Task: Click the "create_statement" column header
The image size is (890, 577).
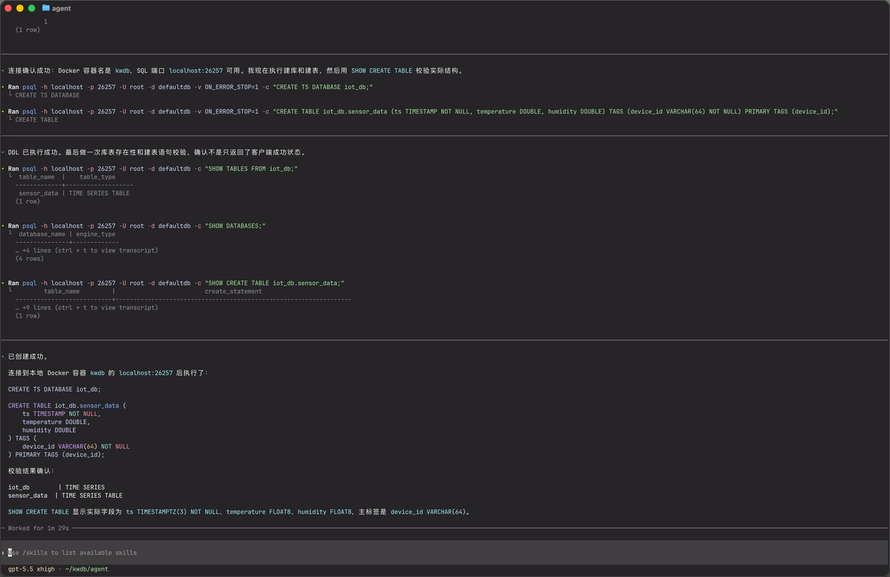Action: (x=233, y=292)
